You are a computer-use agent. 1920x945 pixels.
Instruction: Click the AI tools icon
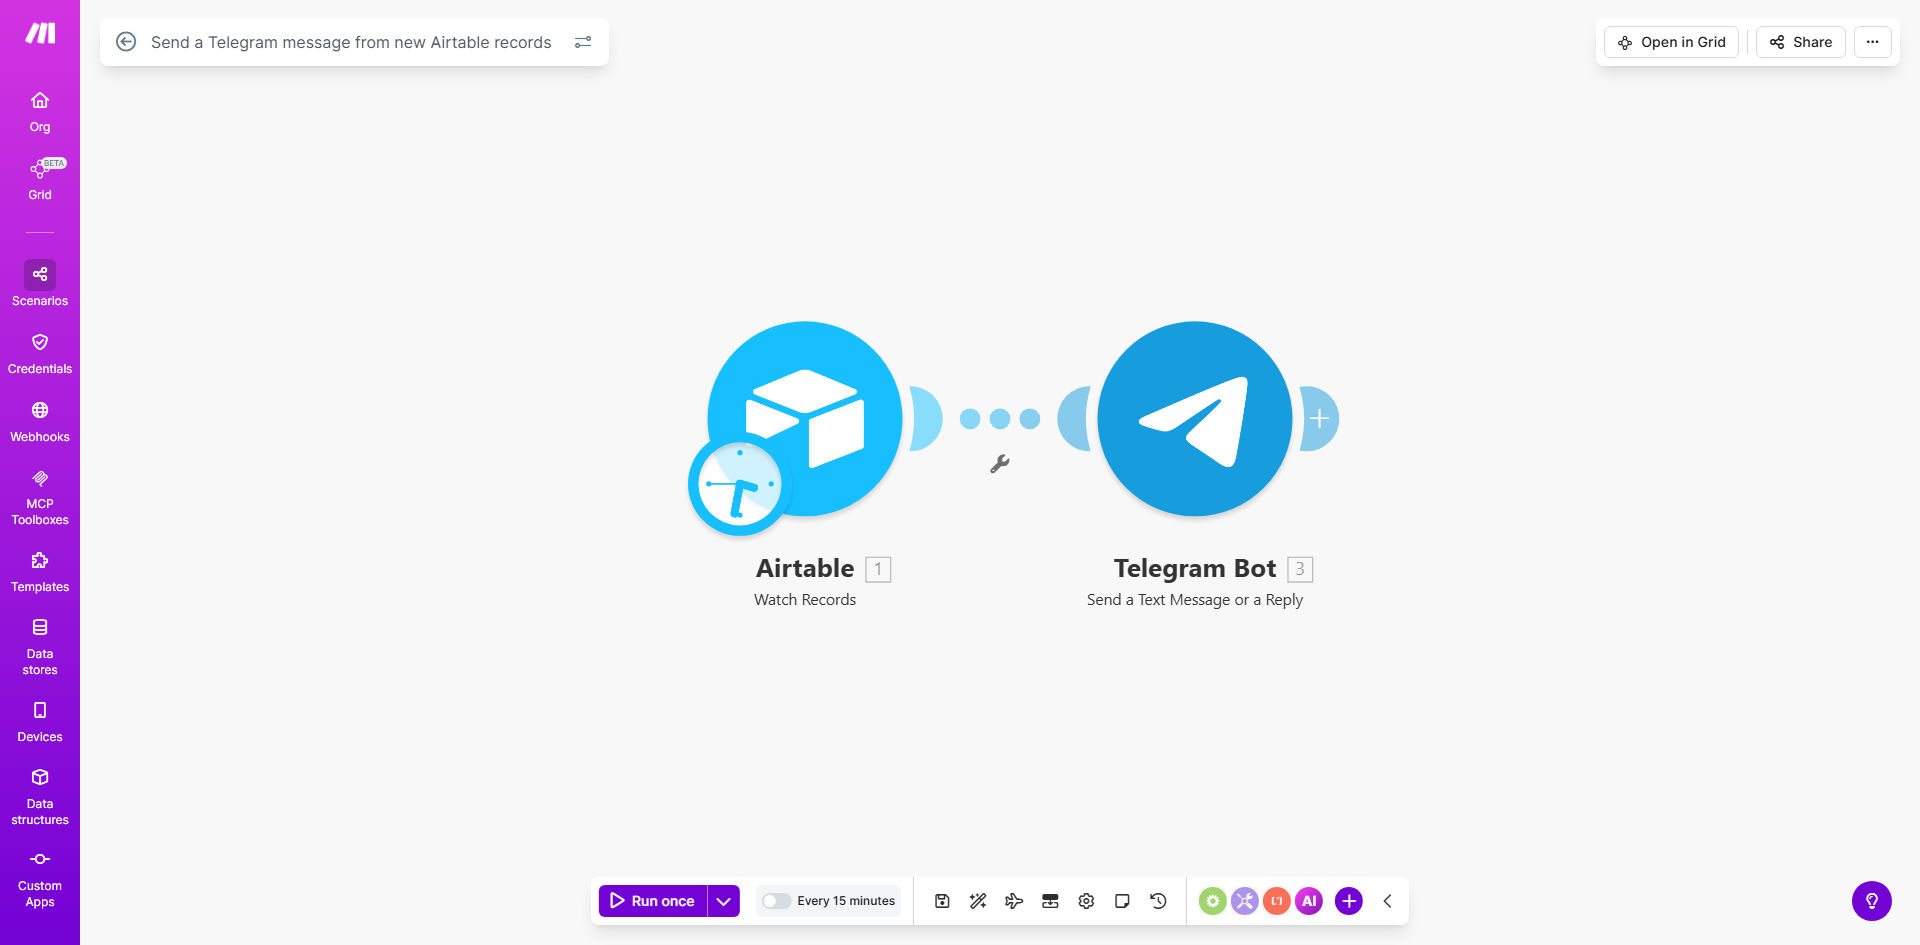click(1309, 901)
